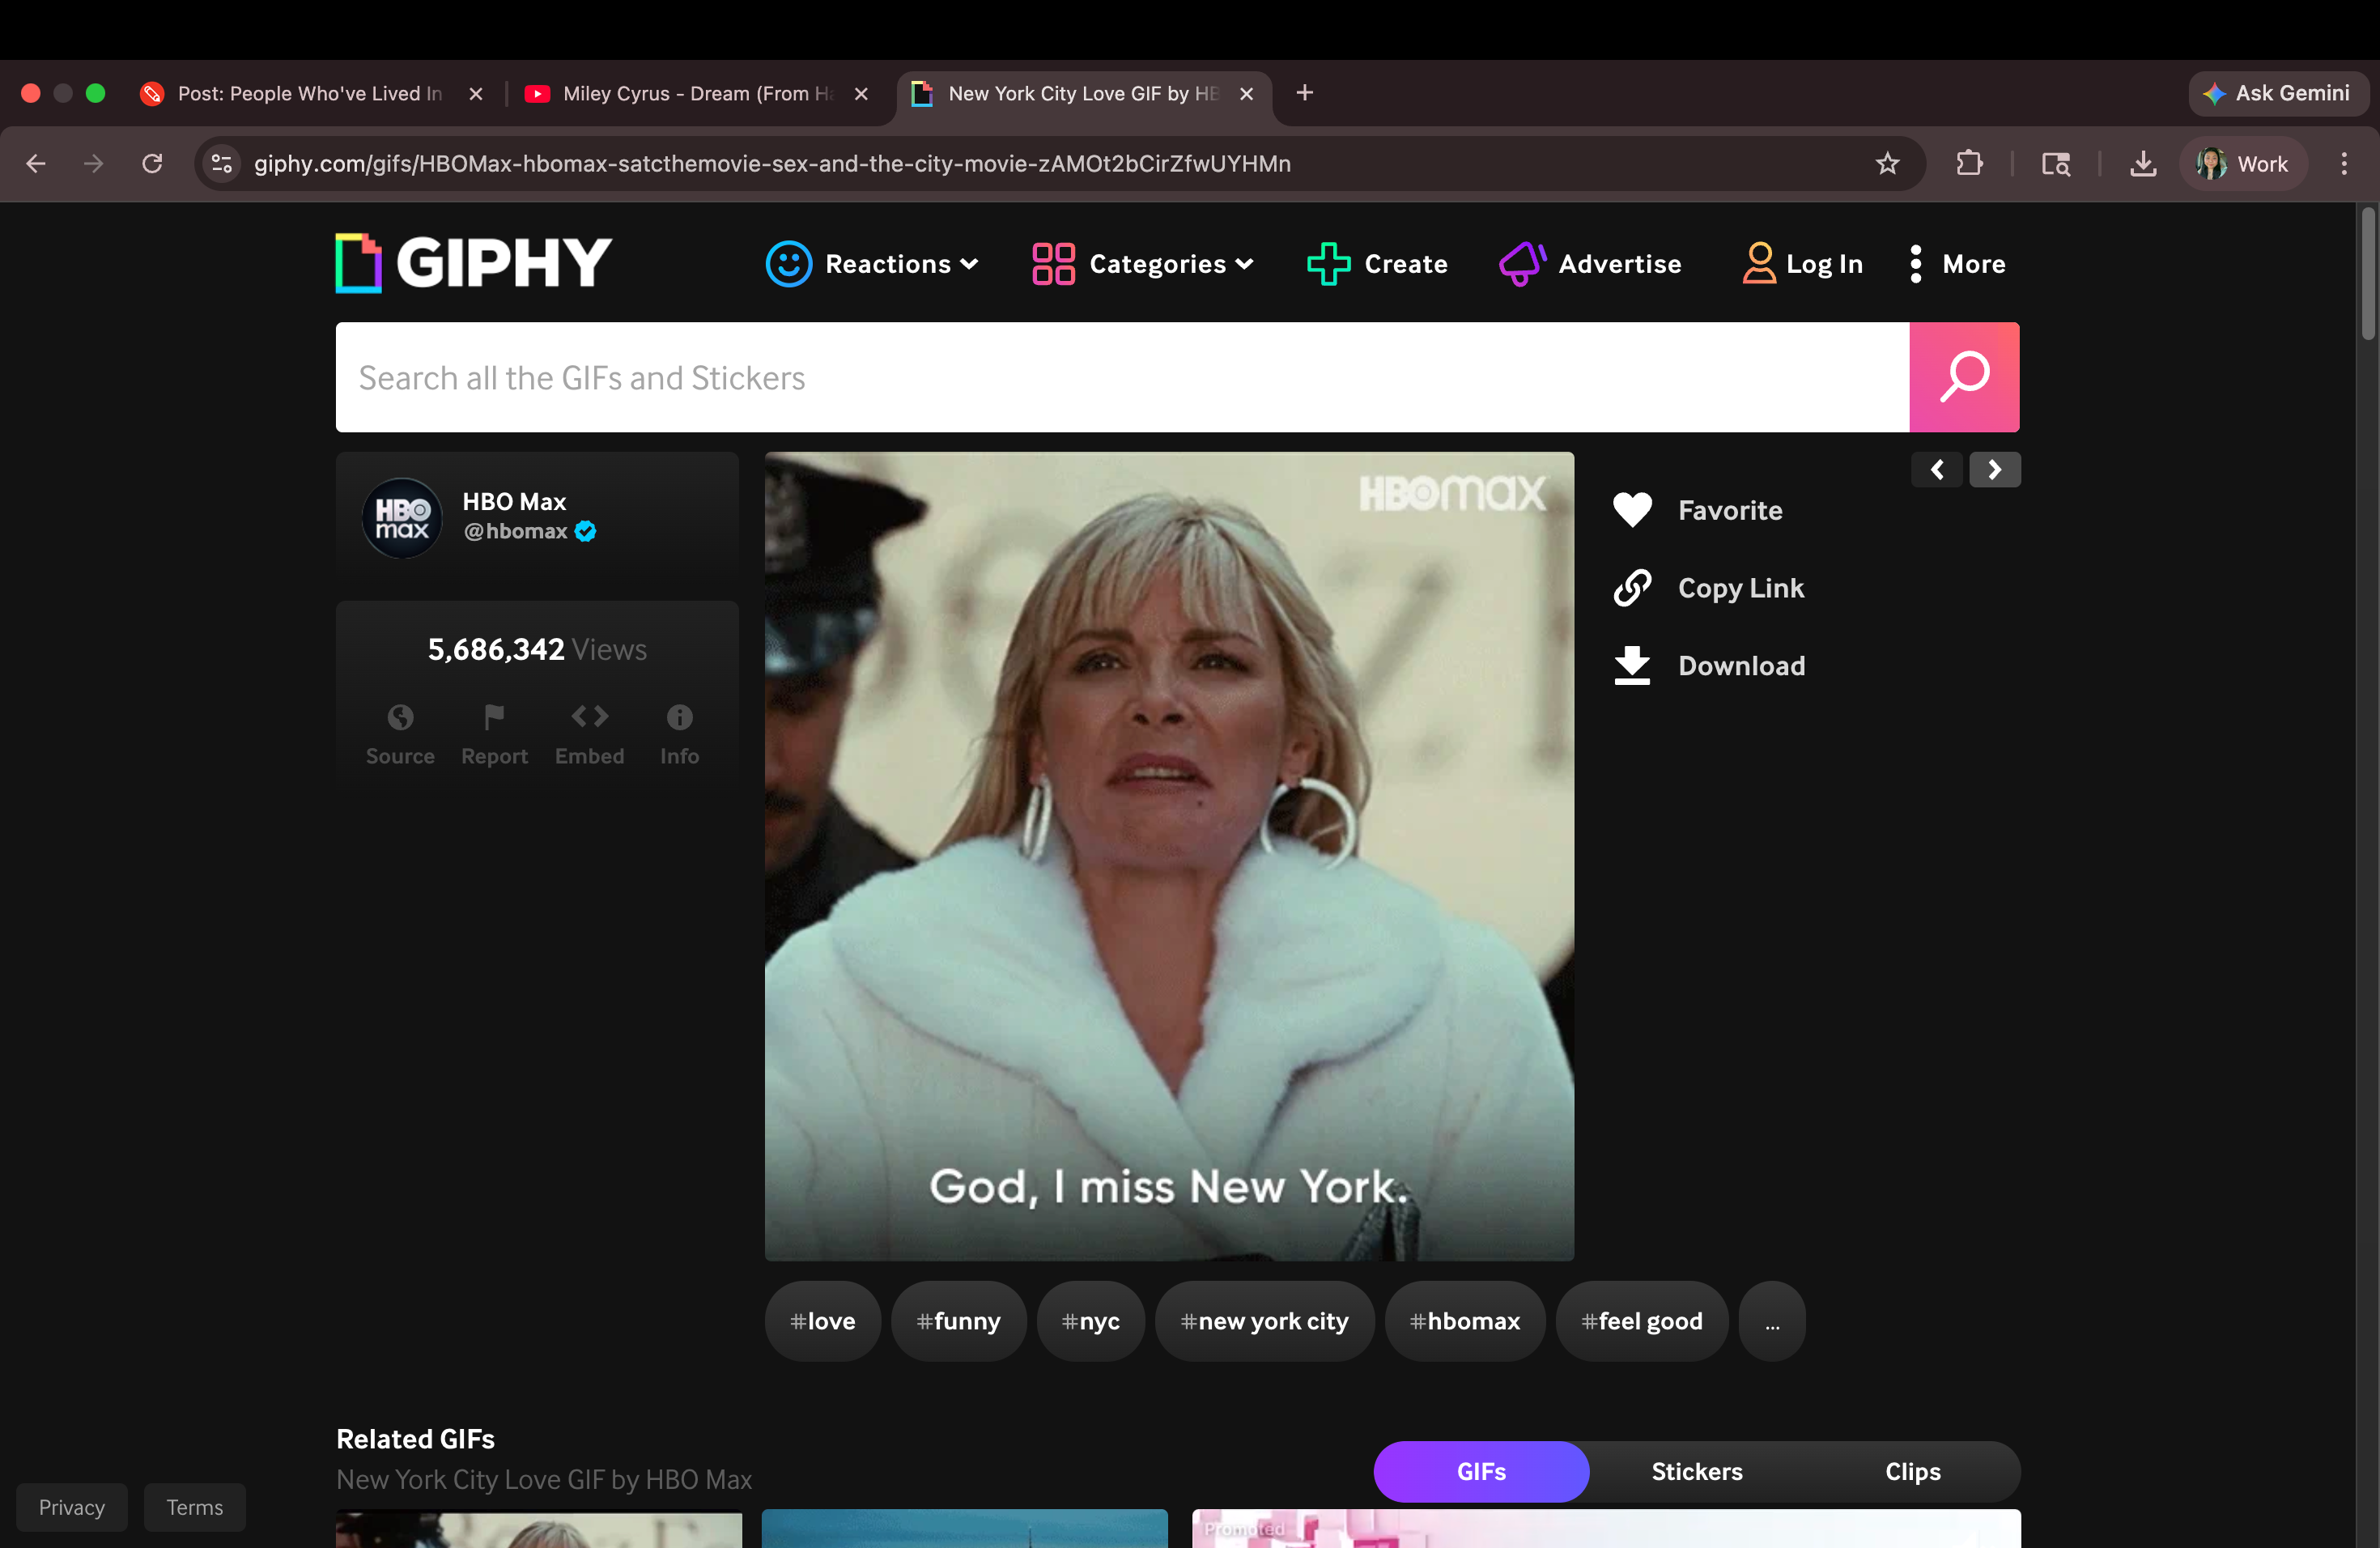This screenshot has height=1548, width=2380.
Task: Open a new browser tab
Action: point(1304,93)
